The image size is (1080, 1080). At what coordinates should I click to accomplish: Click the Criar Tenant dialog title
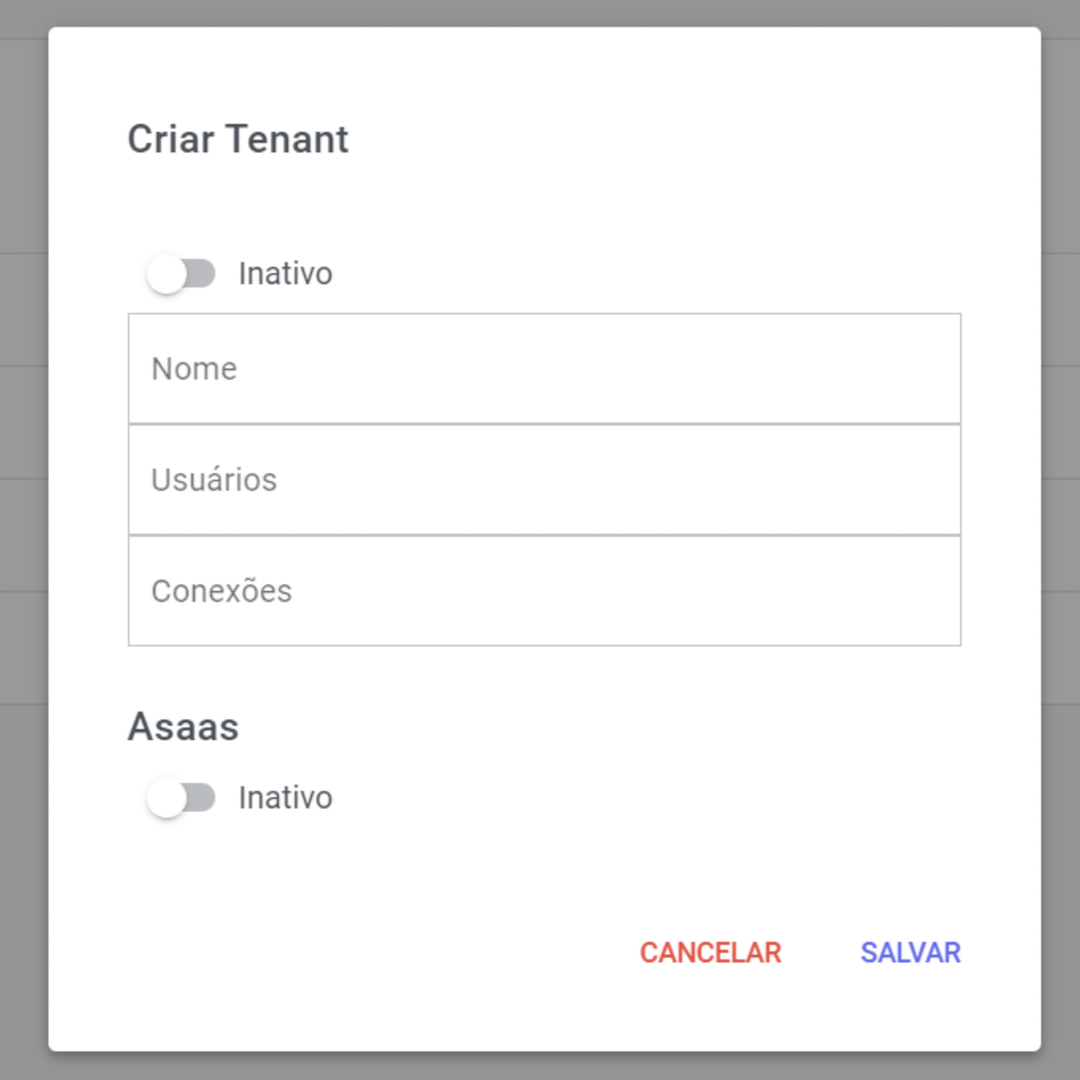(x=238, y=138)
